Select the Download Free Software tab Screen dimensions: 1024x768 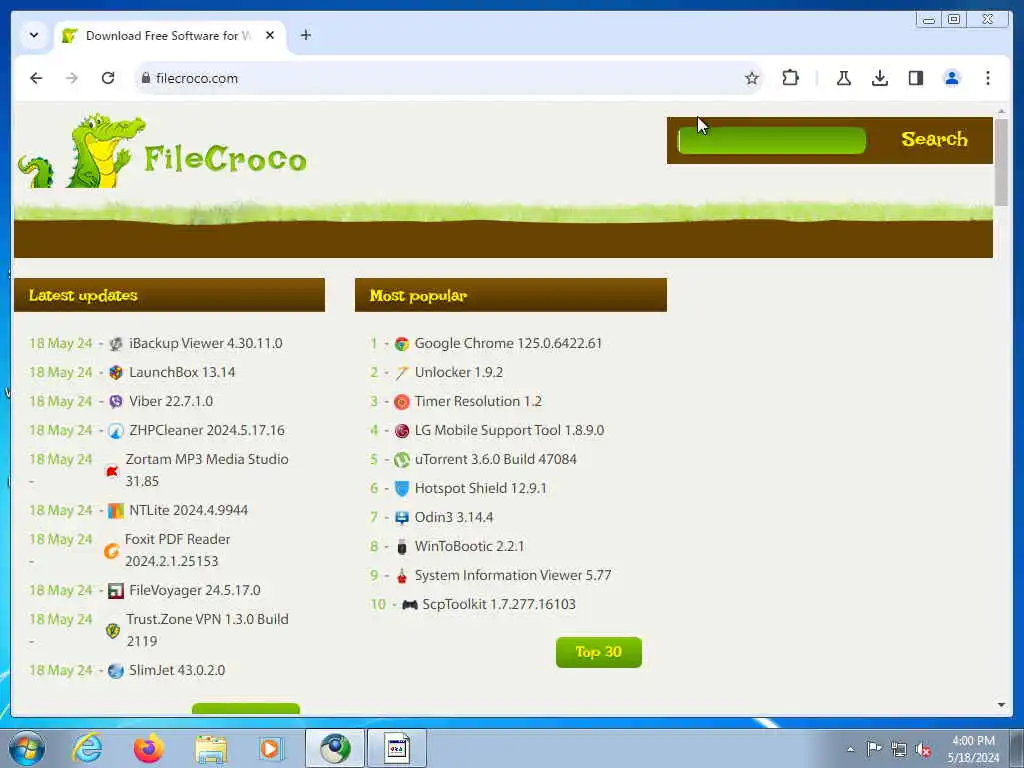coord(168,36)
